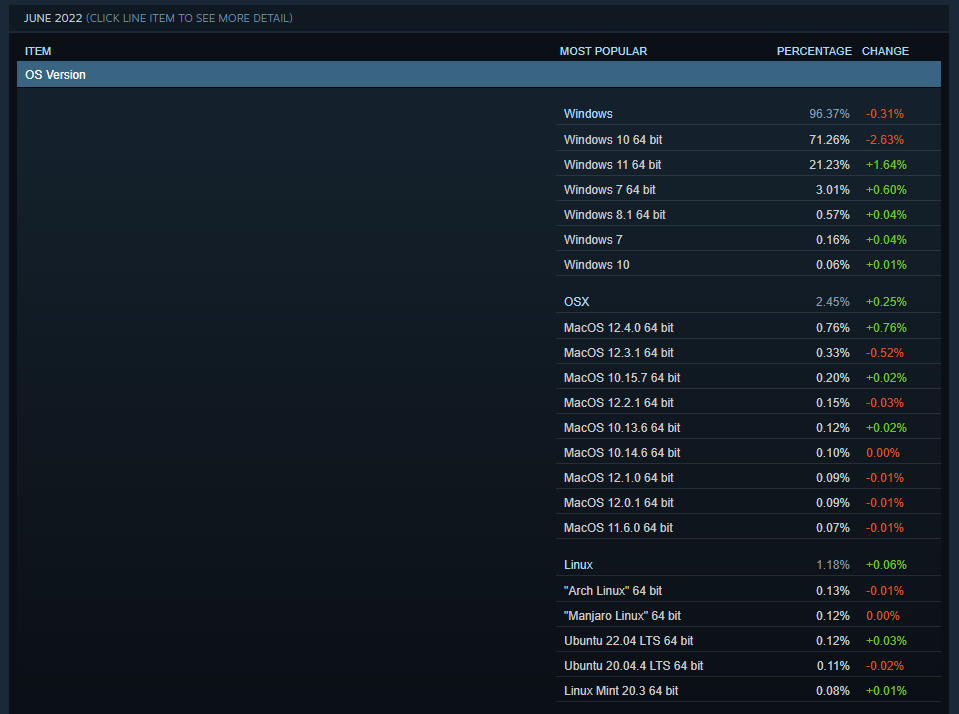Screen dimensions: 959x714
Task: Click the -2.63% change value
Action: (x=884, y=139)
